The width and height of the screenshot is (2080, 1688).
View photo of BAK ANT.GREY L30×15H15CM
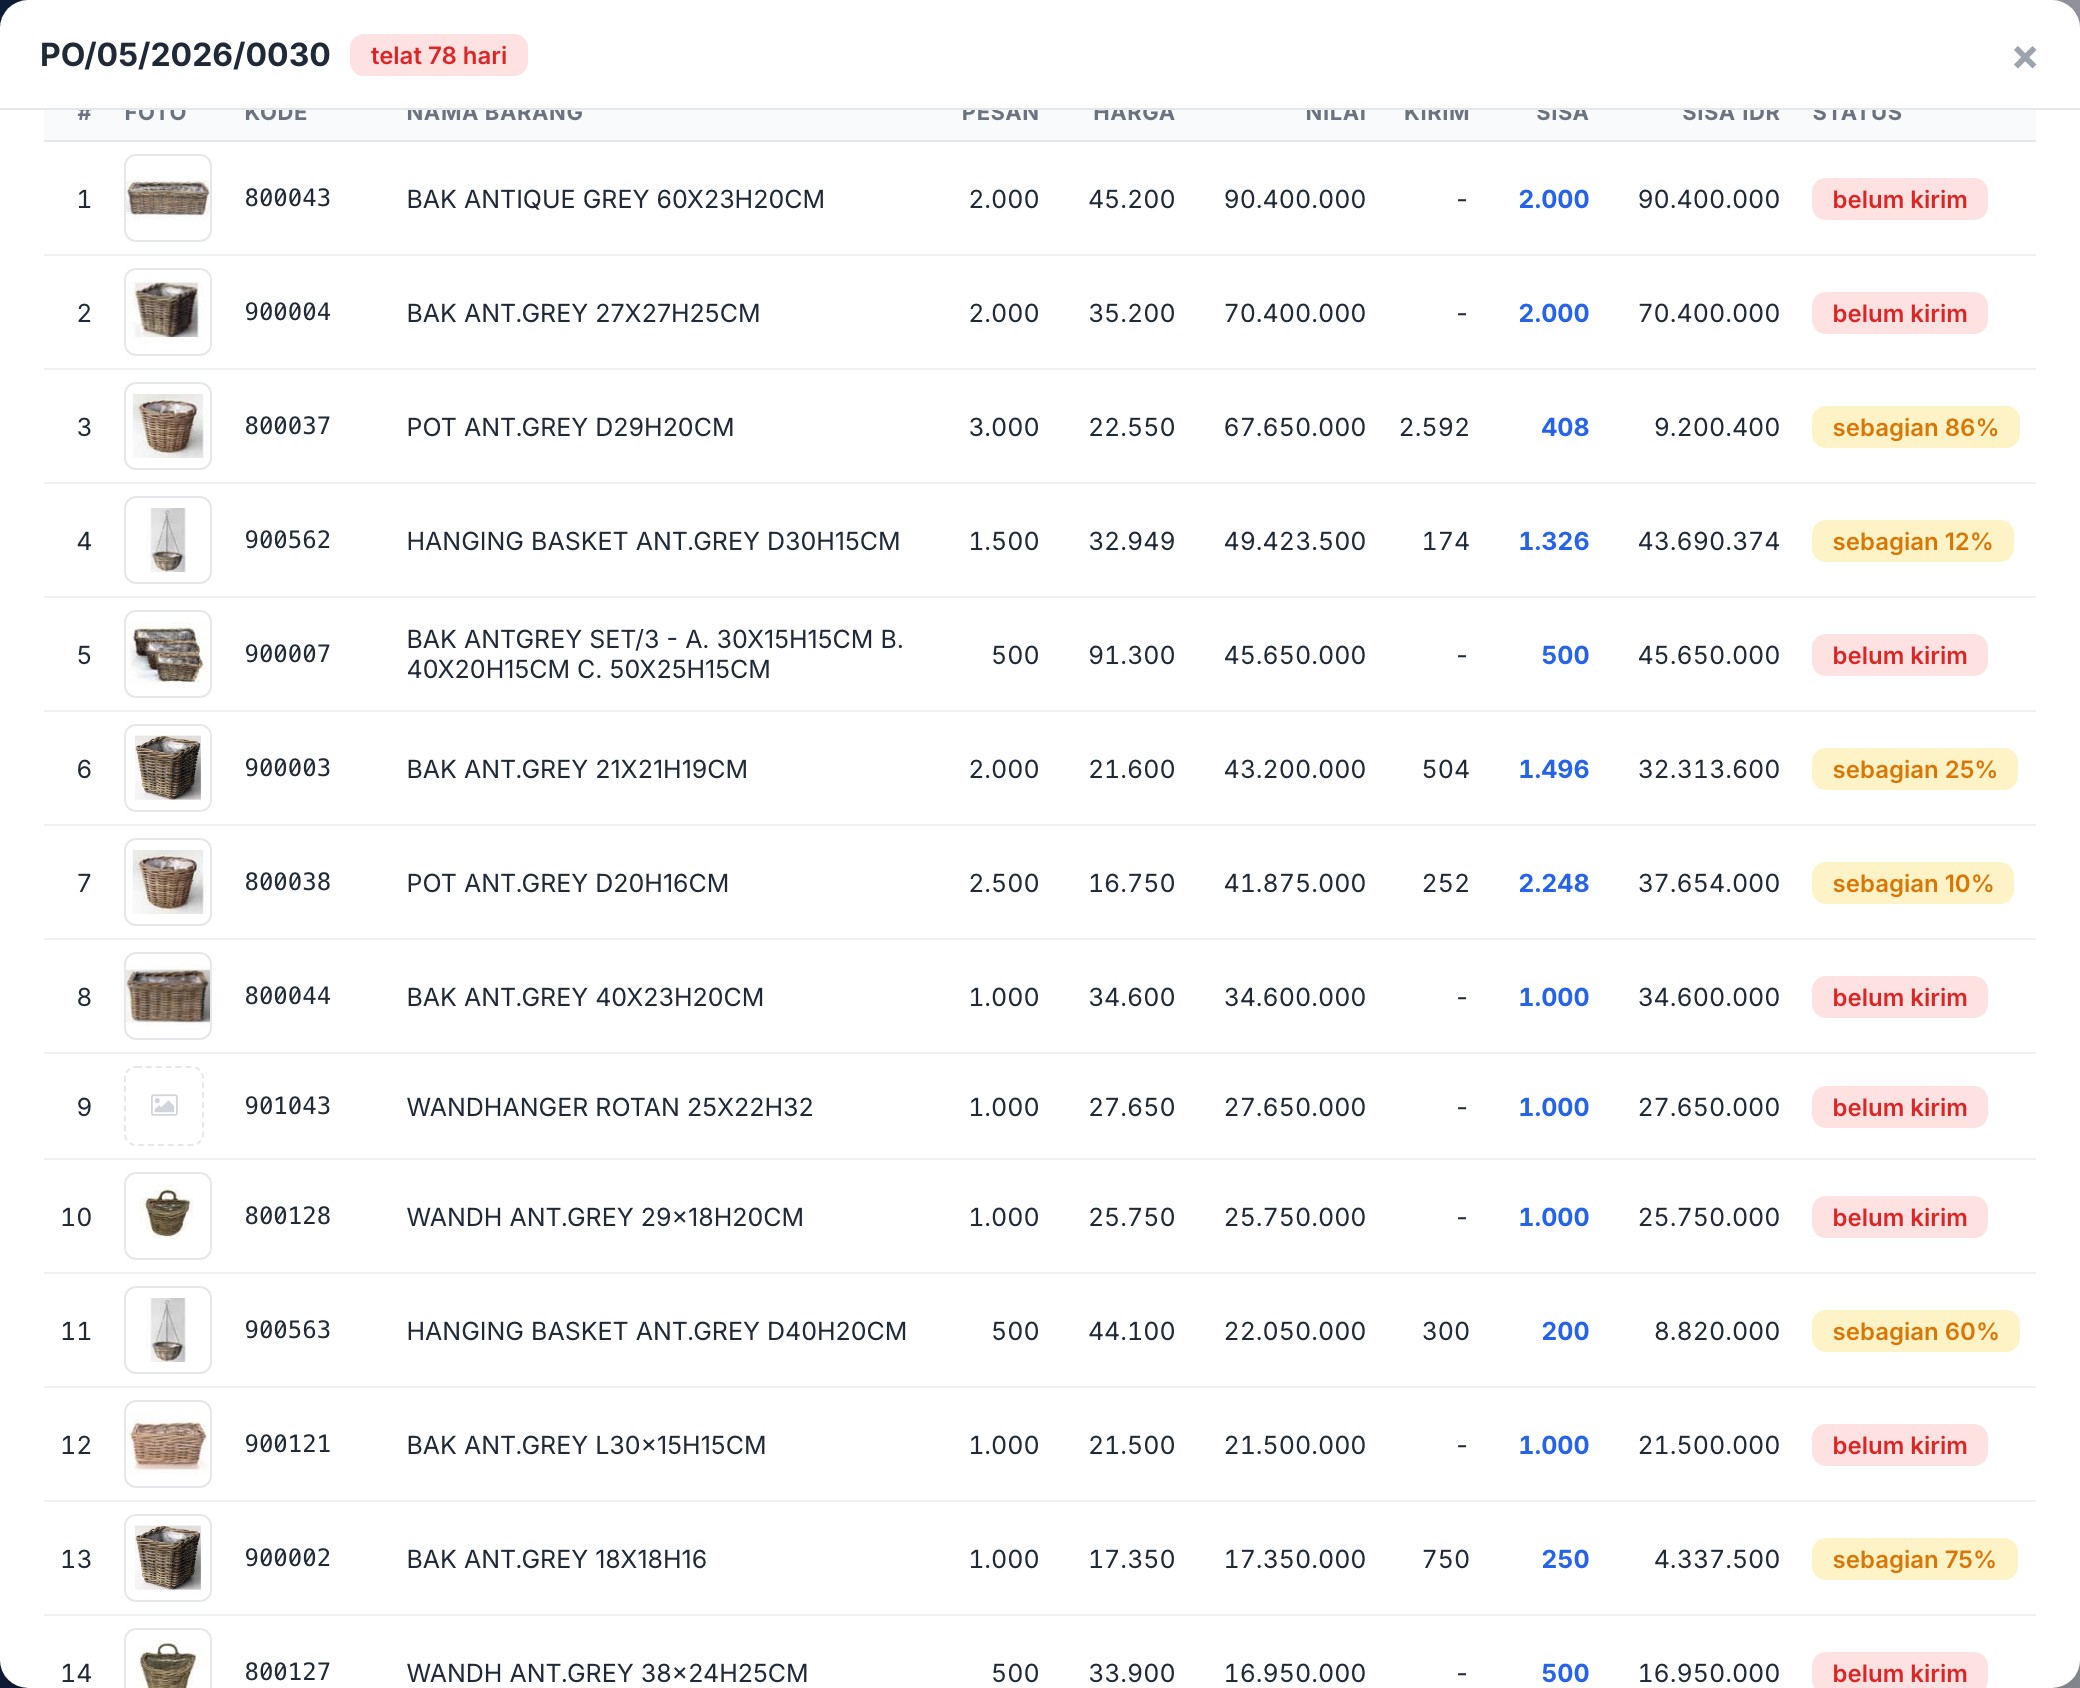click(168, 1444)
